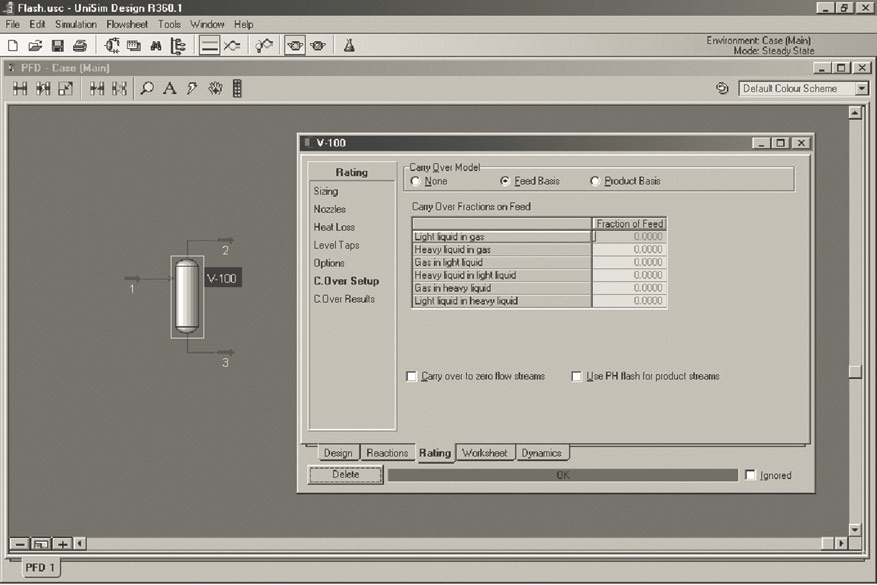877x585 pixels.
Task: Click the binoculars find icon
Action: tap(156, 45)
